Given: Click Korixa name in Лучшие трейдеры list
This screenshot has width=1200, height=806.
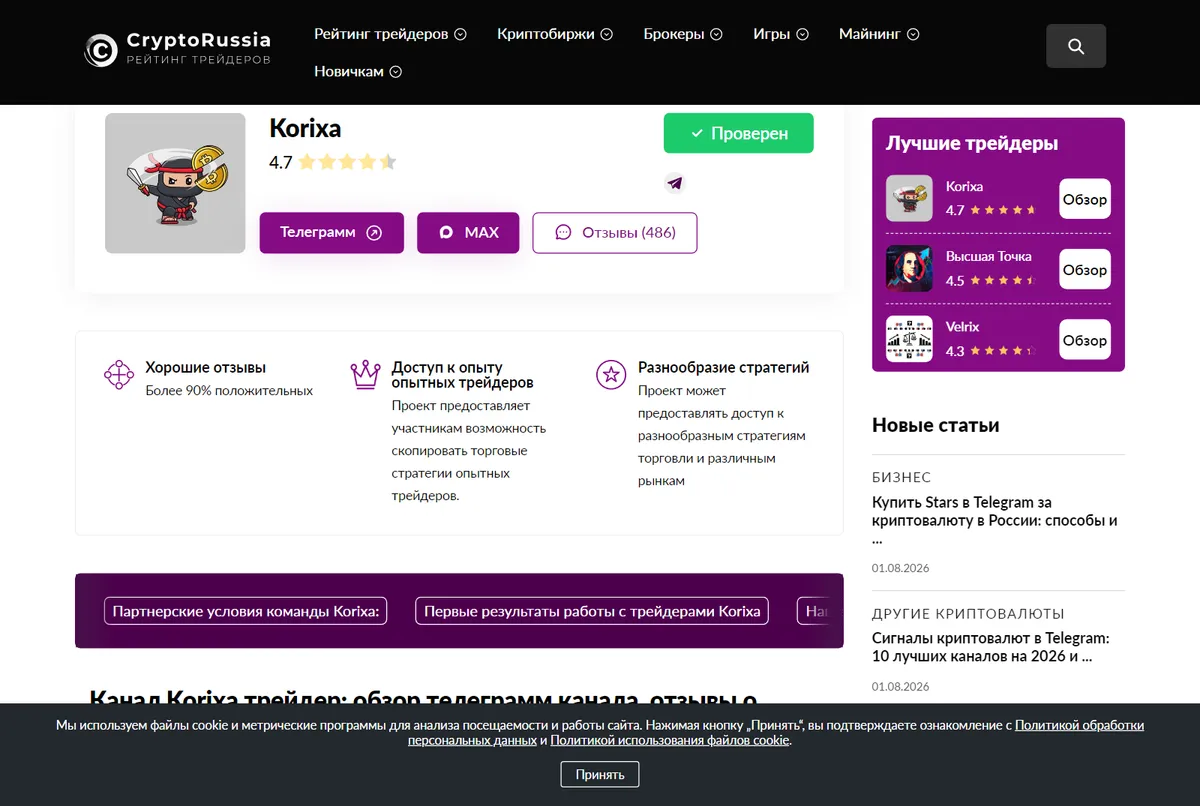Looking at the screenshot, I should [x=964, y=186].
